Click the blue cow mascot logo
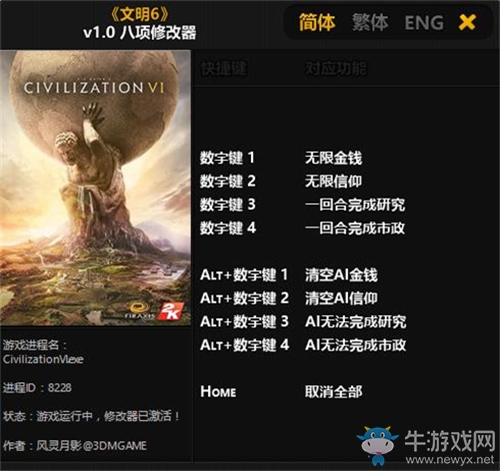The height and width of the screenshot is (471, 500). tap(377, 445)
